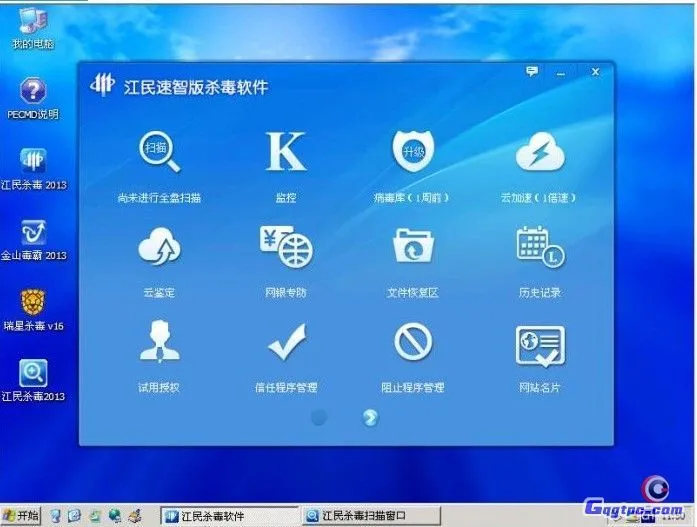Open PECMD说明 help desktop icon

(33, 98)
